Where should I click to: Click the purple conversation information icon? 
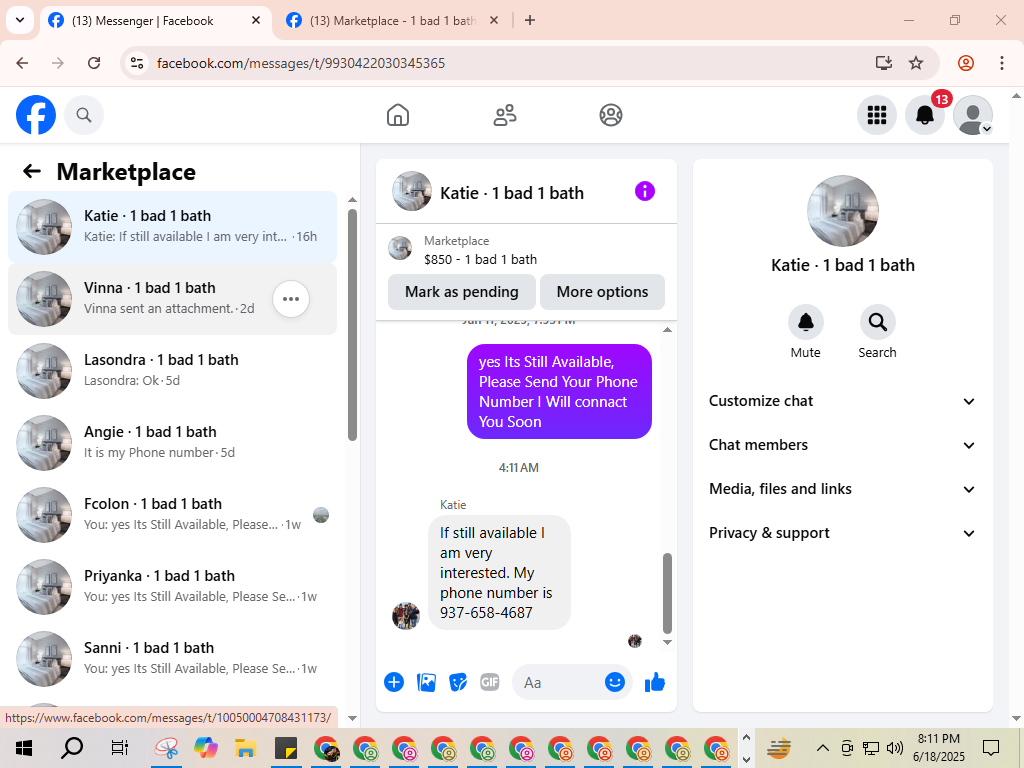(645, 191)
